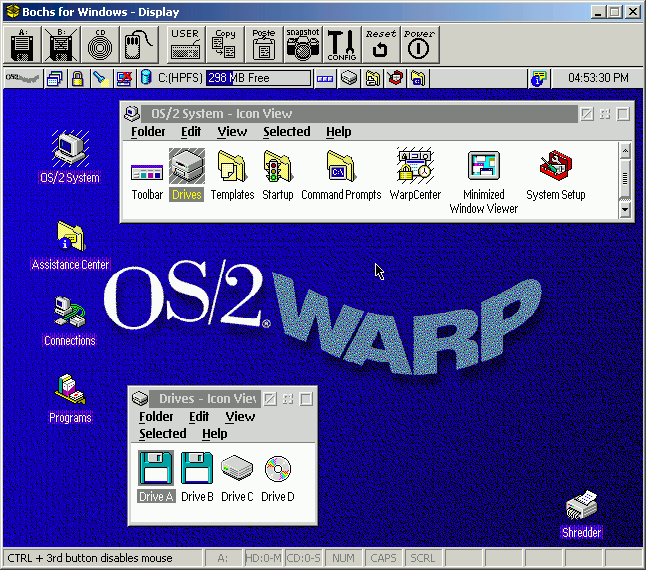Open Edit menu in OS/2 System window
The image size is (646, 570).
(191, 132)
